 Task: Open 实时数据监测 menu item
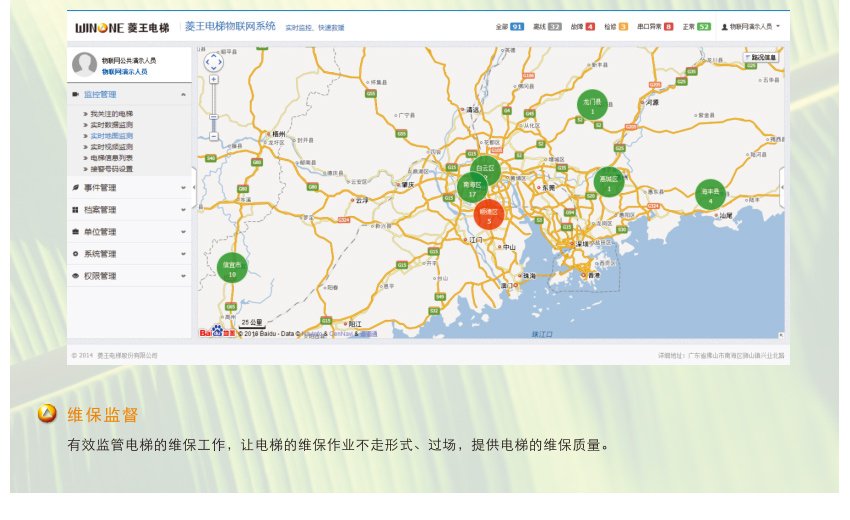pos(111,125)
